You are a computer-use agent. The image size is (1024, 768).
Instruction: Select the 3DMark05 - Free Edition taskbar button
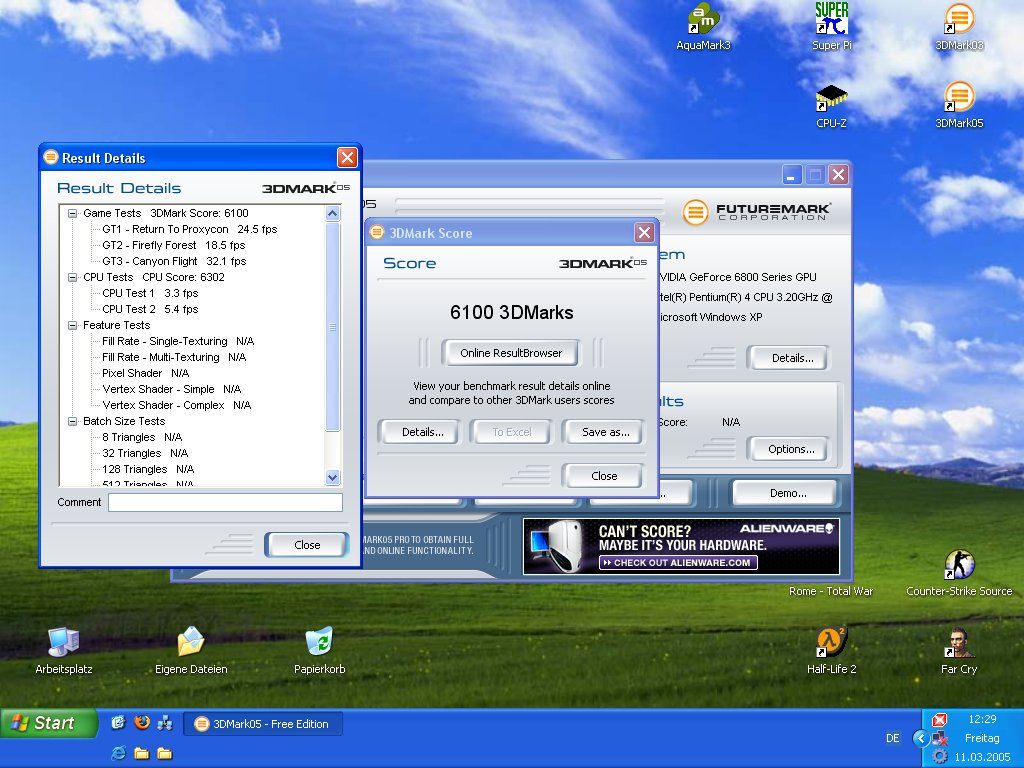click(x=263, y=724)
